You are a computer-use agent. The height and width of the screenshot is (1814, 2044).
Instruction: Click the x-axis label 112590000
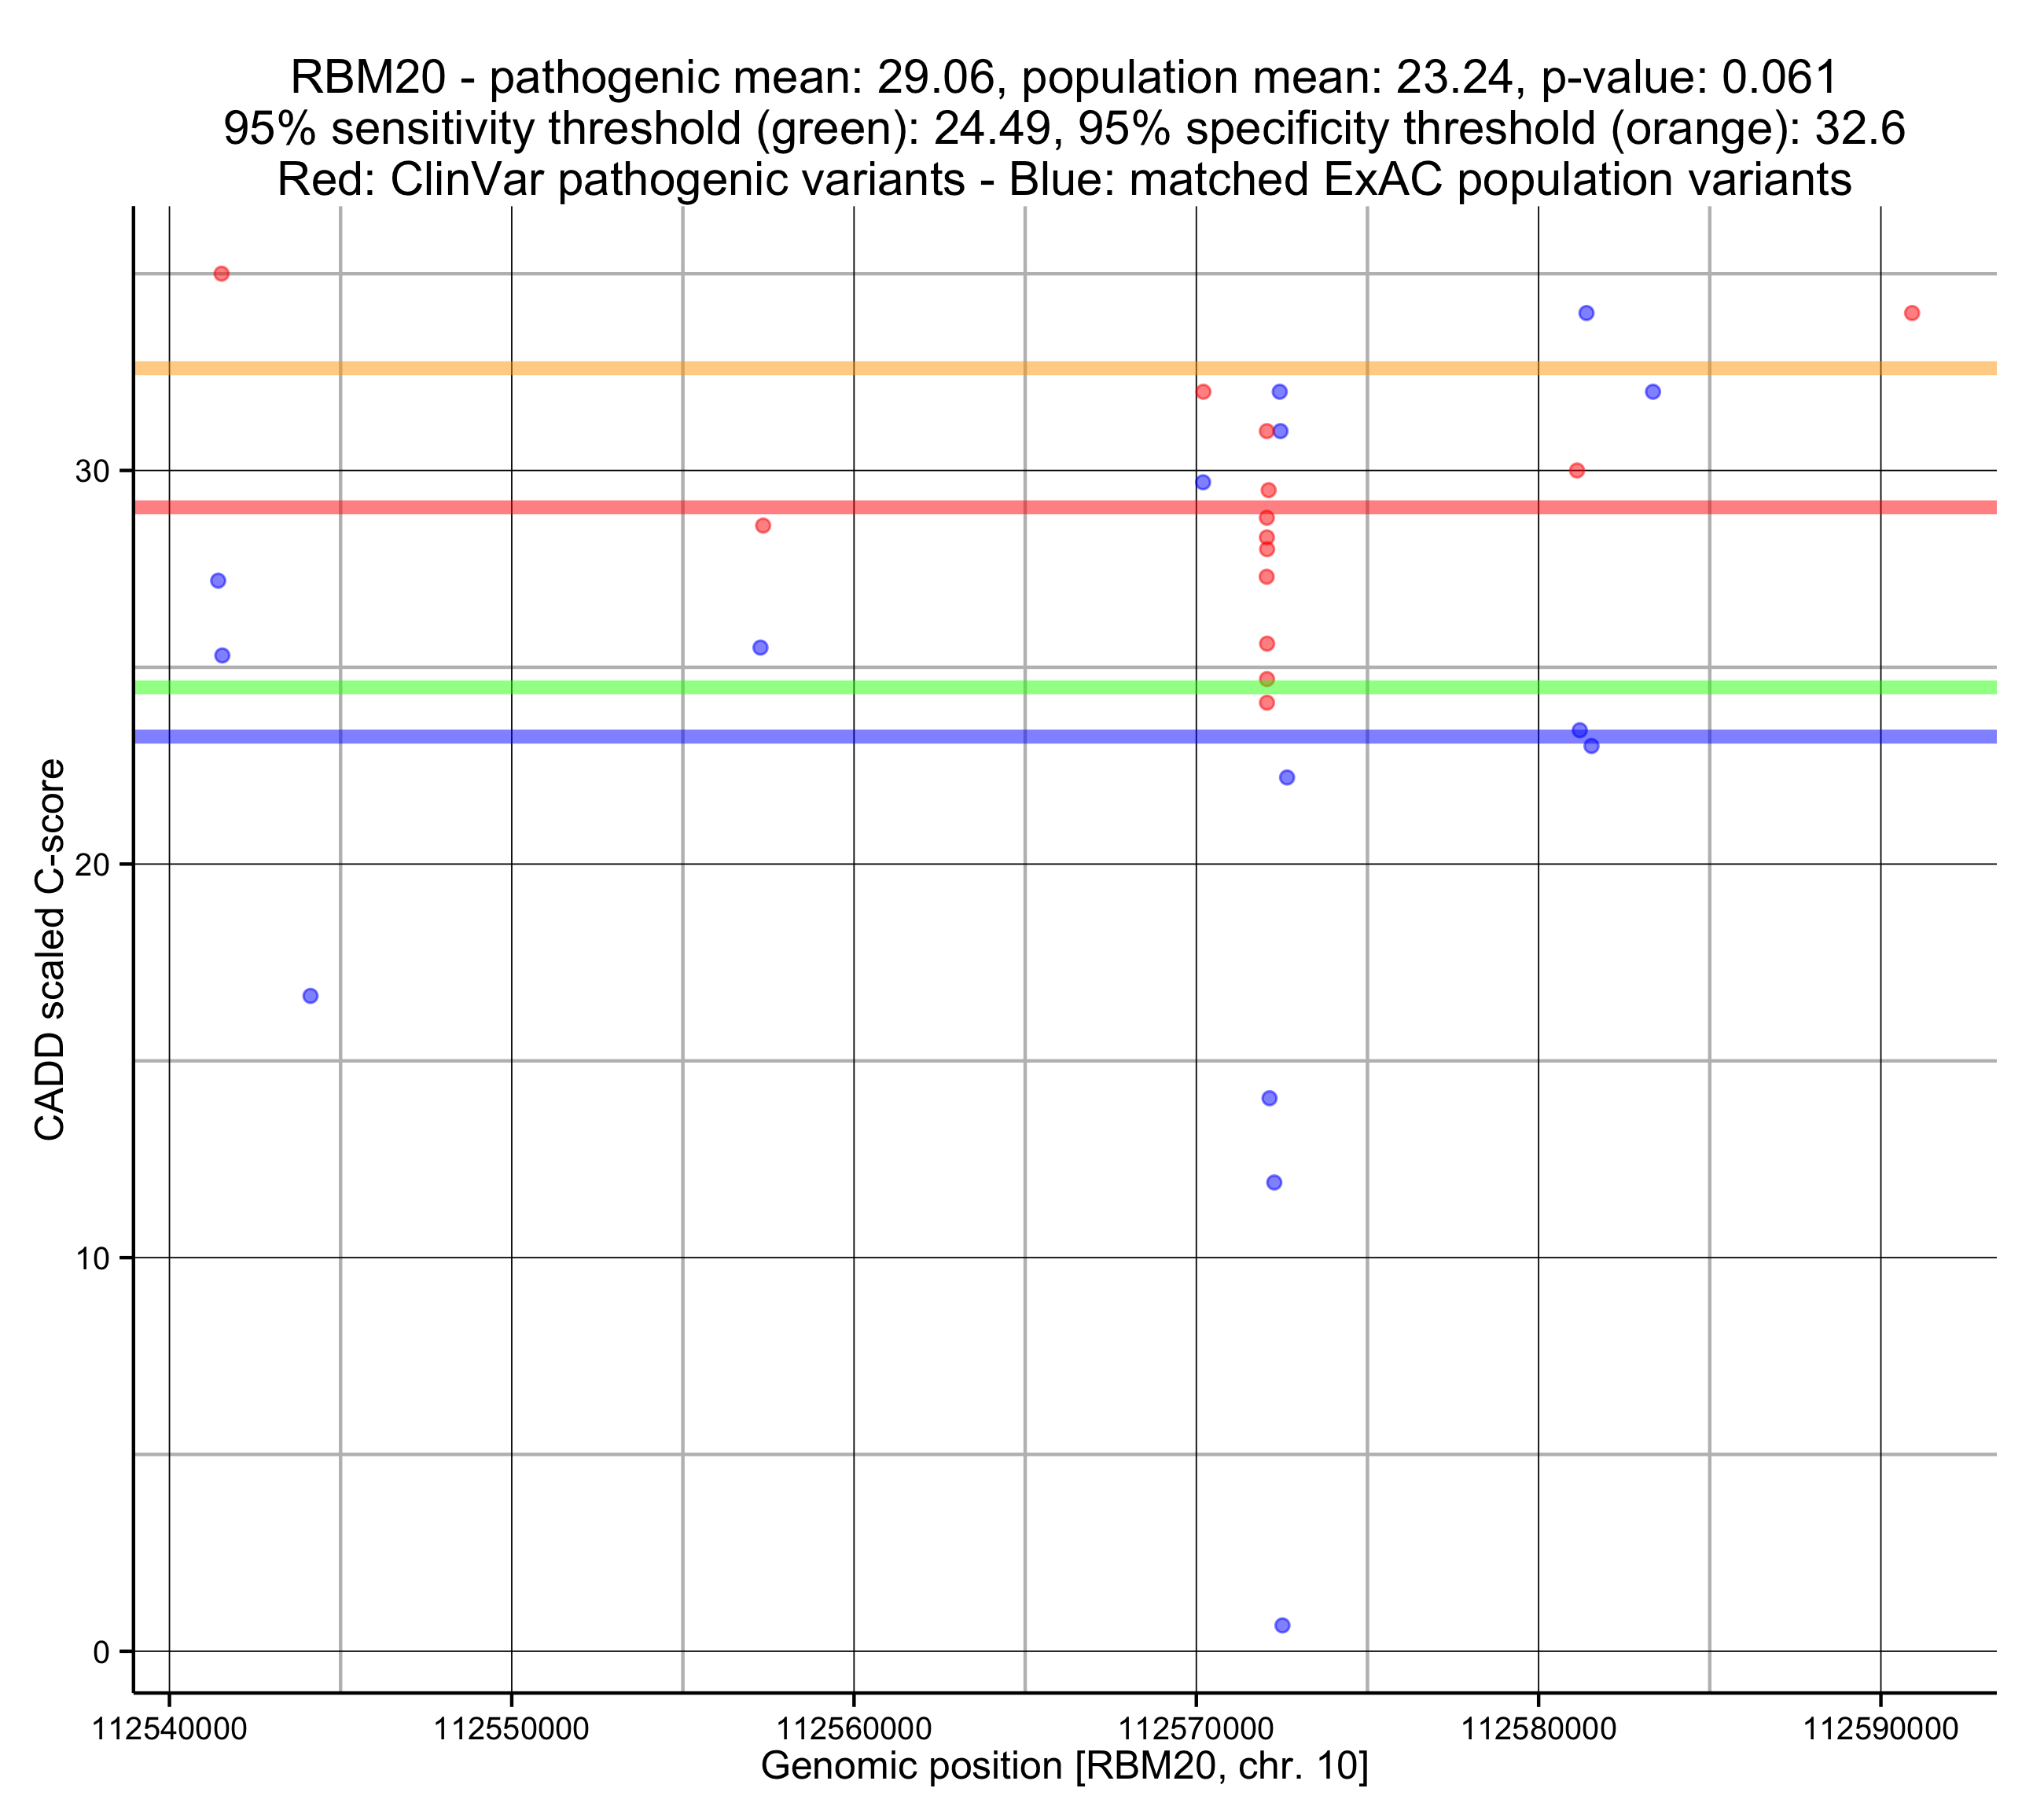point(1880,1727)
